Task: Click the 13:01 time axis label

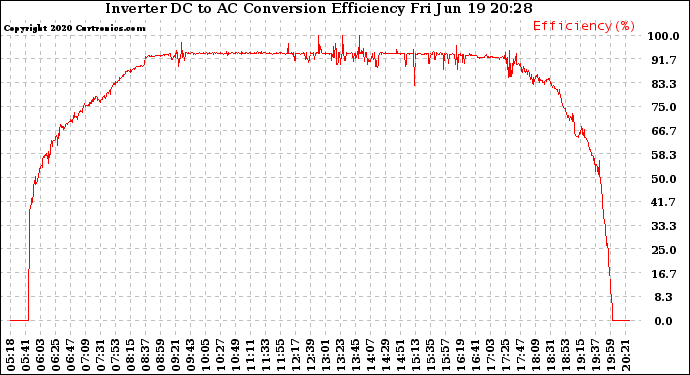Action: (x=326, y=355)
